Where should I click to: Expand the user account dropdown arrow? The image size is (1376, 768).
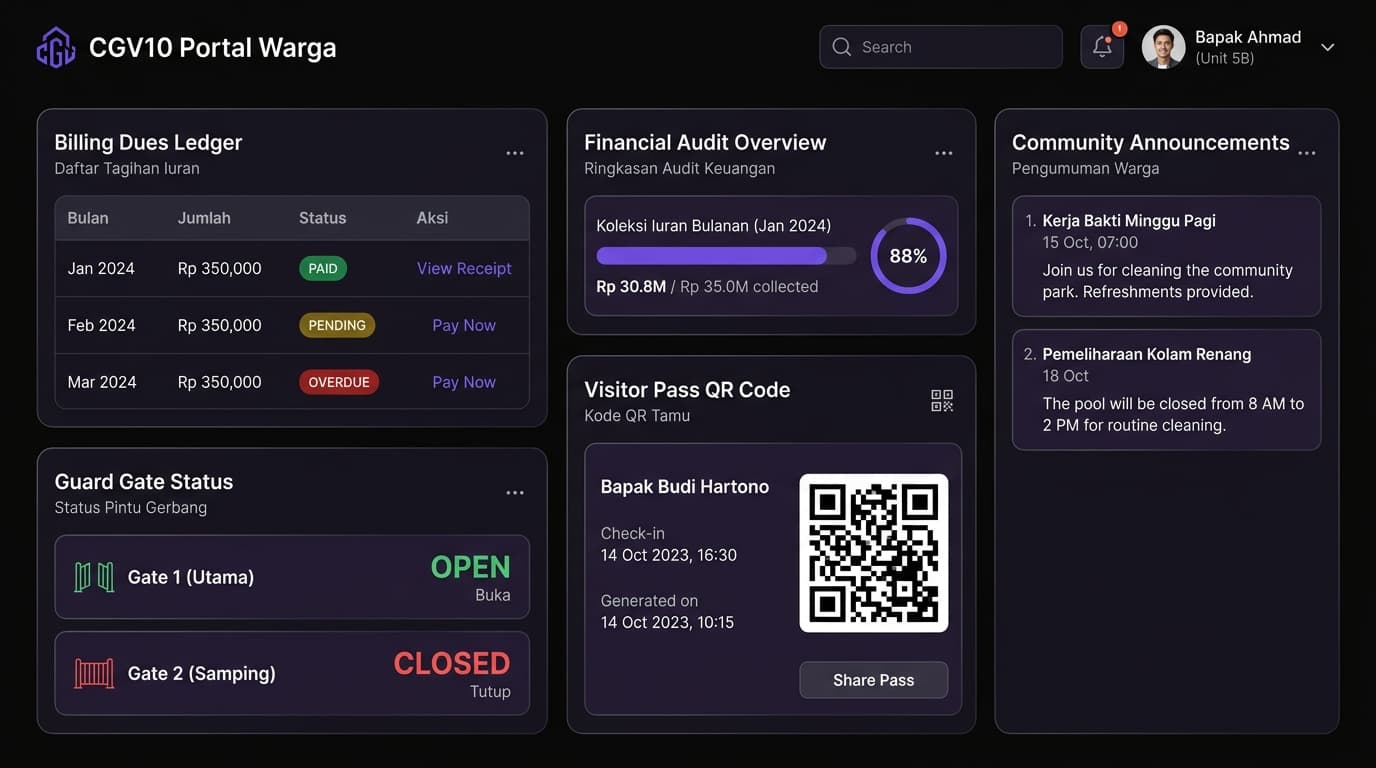click(1328, 47)
